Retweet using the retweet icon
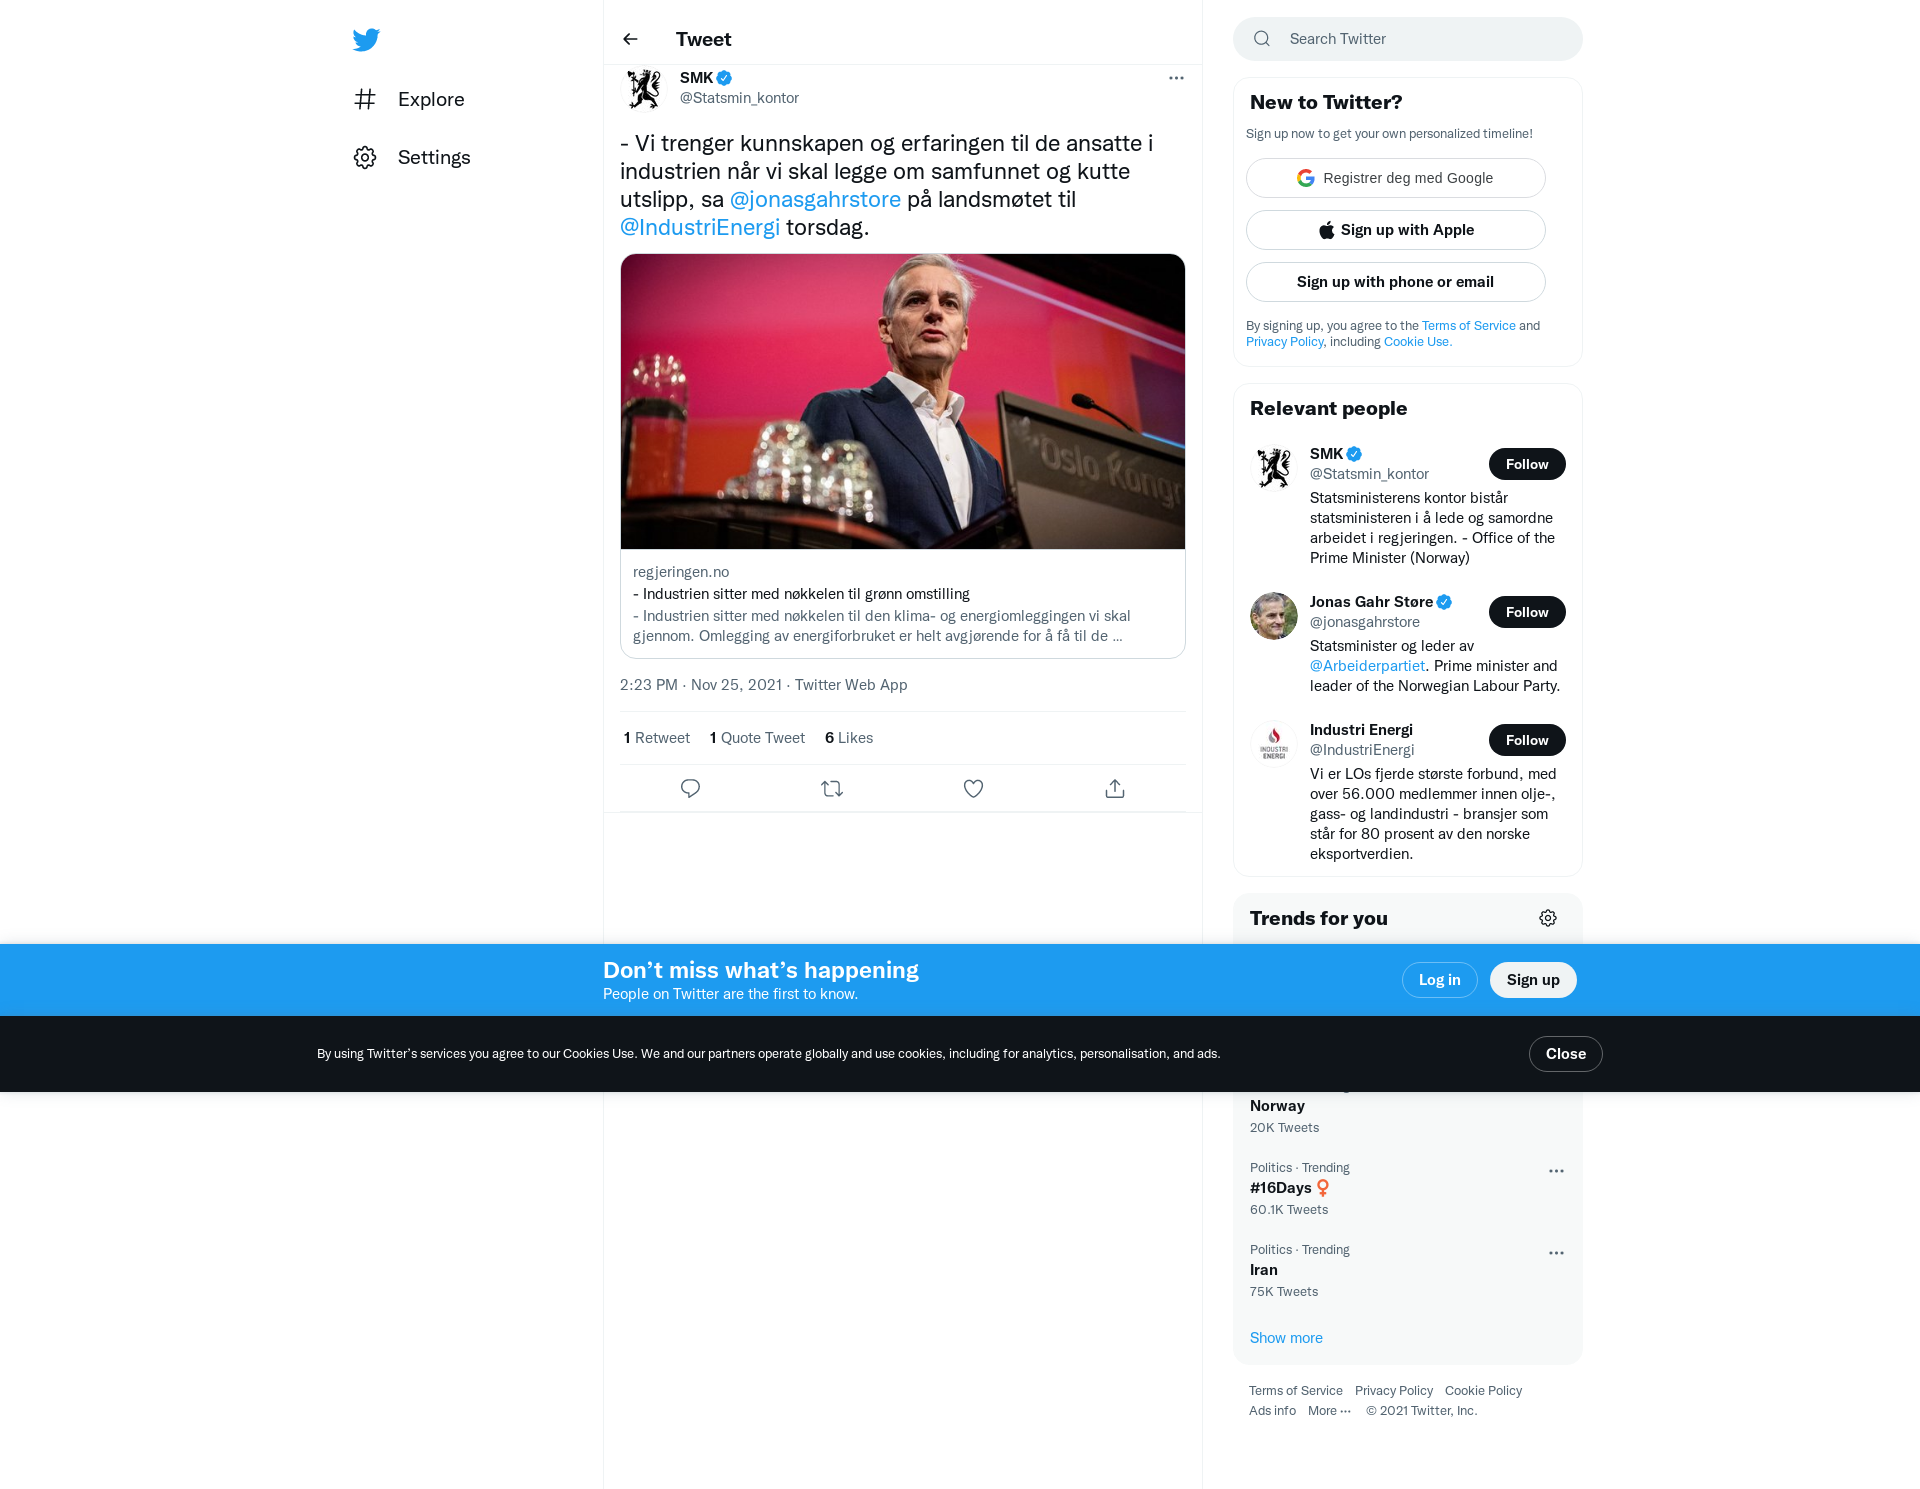The width and height of the screenshot is (1920, 1489). pos(832,788)
